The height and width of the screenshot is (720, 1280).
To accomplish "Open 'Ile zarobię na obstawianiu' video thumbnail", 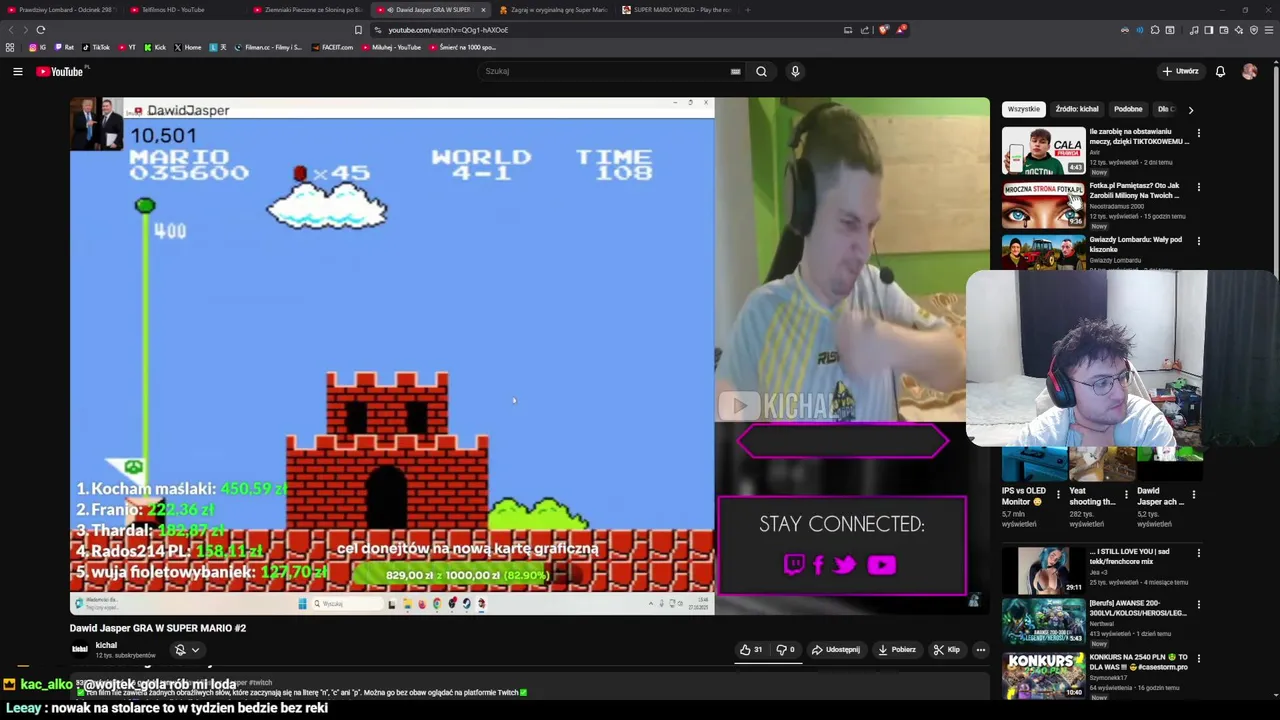I will click(x=1043, y=151).
